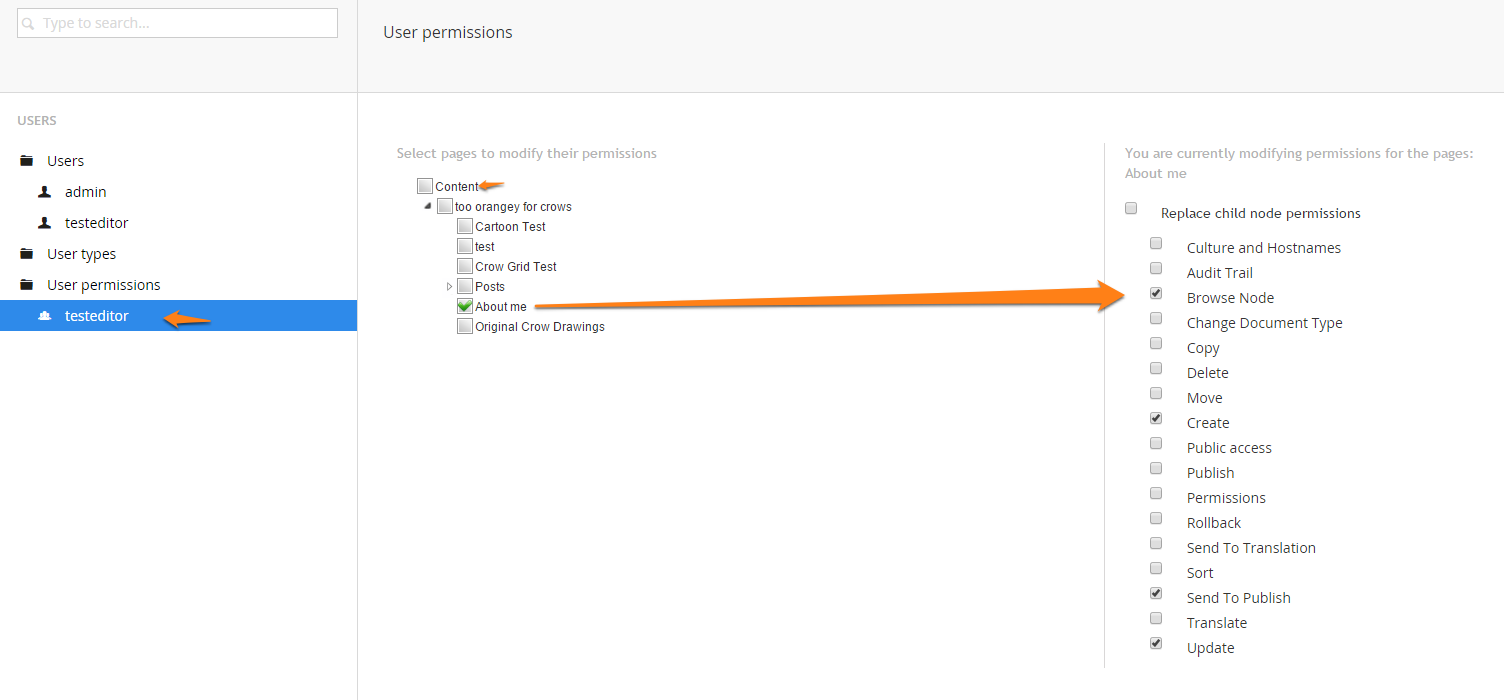Open the User permissions section
This screenshot has height=700, width=1504.
[x=103, y=285]
